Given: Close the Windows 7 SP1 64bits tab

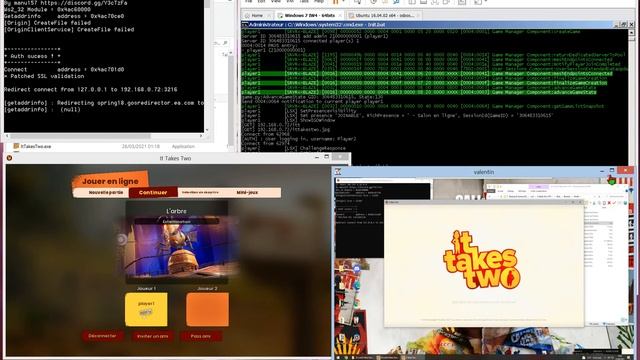Looking at the screenshot, I should click(x=340, y=16).
